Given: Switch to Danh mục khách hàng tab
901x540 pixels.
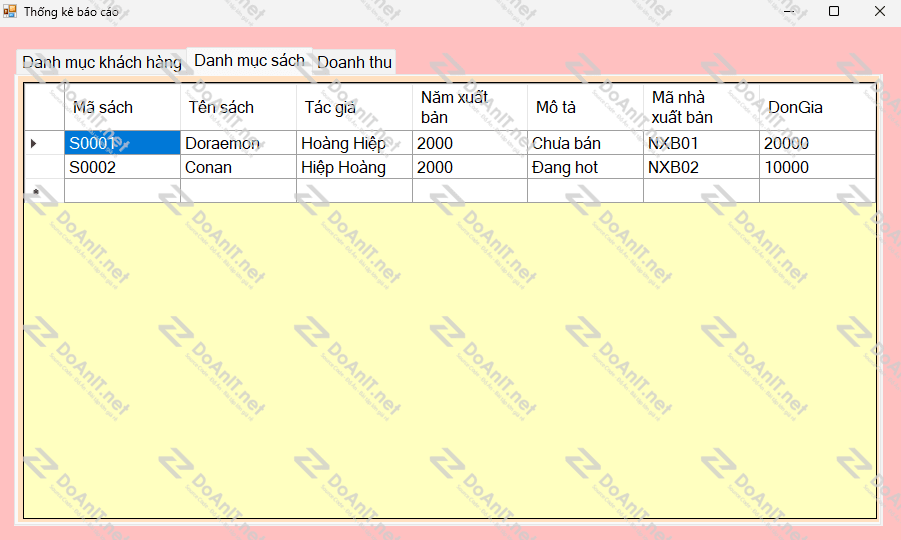Looking at the screenshot, I should click(102, 62).
